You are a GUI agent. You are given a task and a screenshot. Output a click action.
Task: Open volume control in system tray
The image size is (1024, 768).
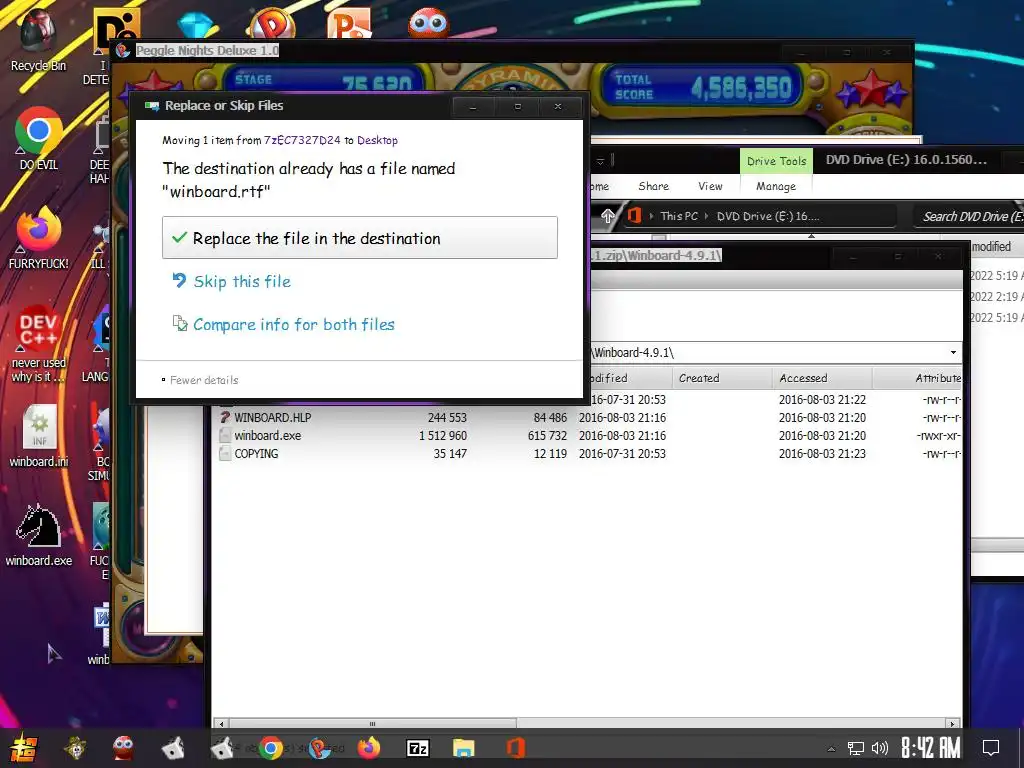[x=880, y=748]
